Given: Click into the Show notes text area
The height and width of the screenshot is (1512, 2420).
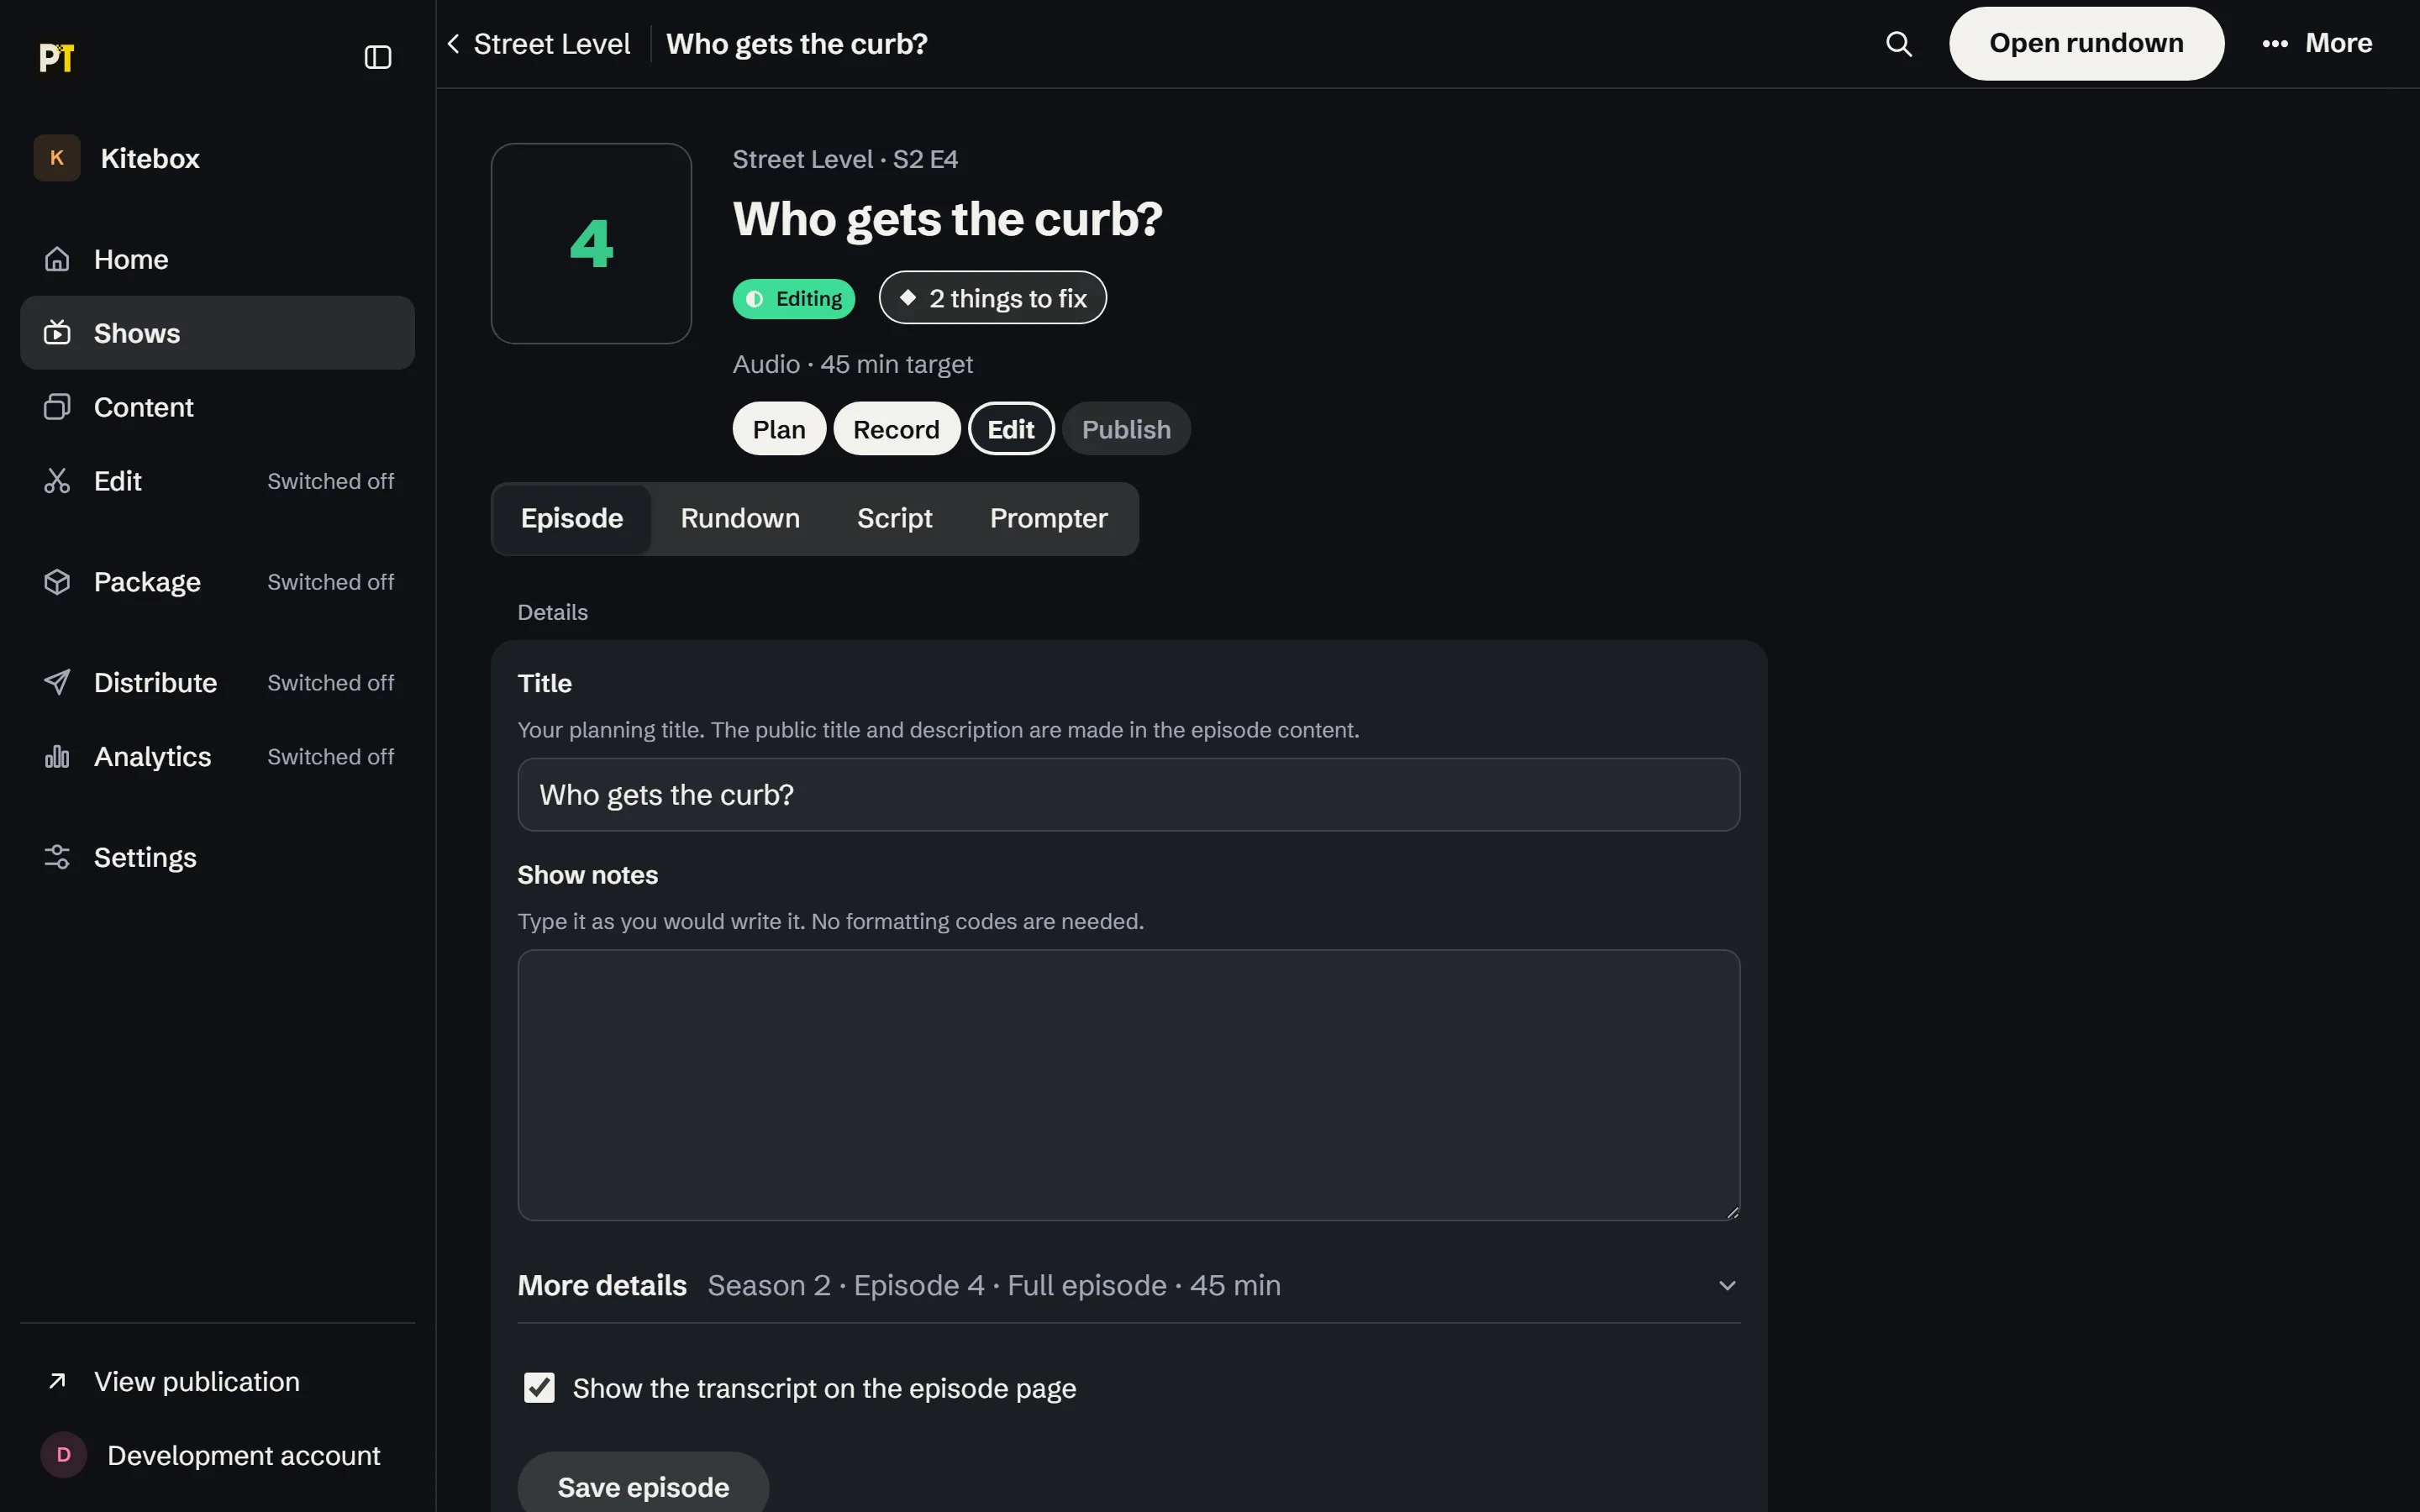Looking at the screenshot, I should click(1128, 1085).
